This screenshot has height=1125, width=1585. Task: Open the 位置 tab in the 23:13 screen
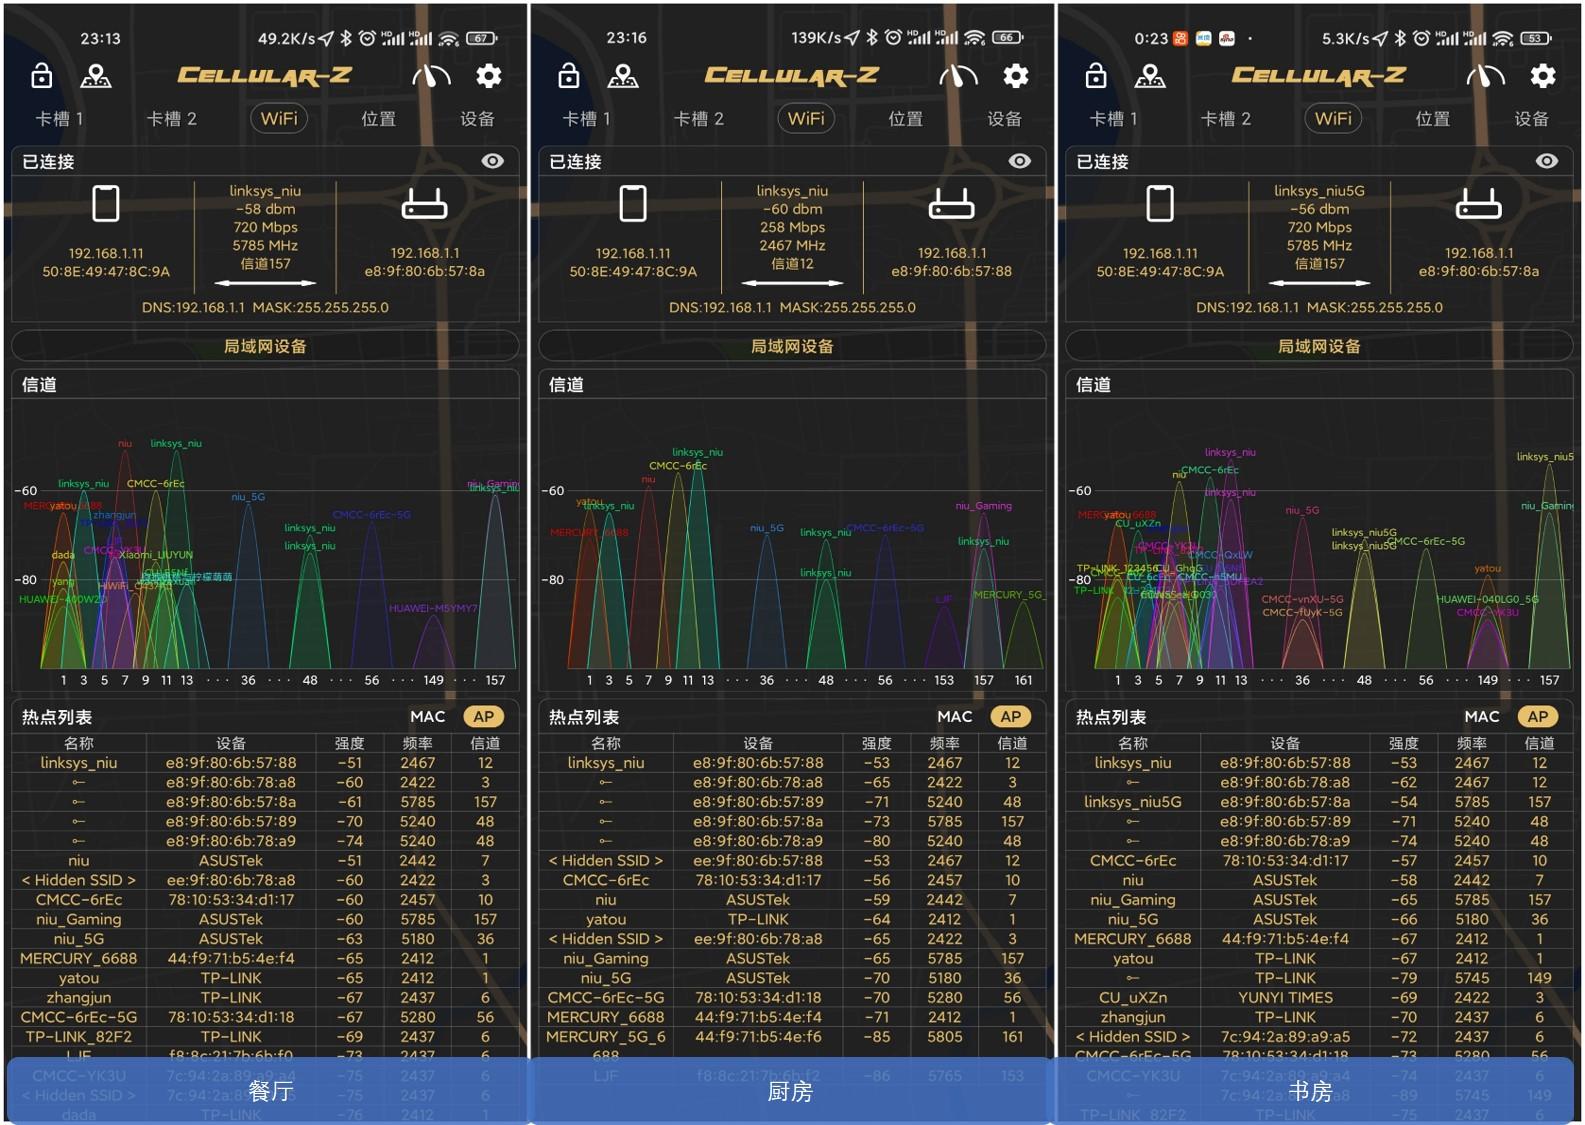pos(378,119)
